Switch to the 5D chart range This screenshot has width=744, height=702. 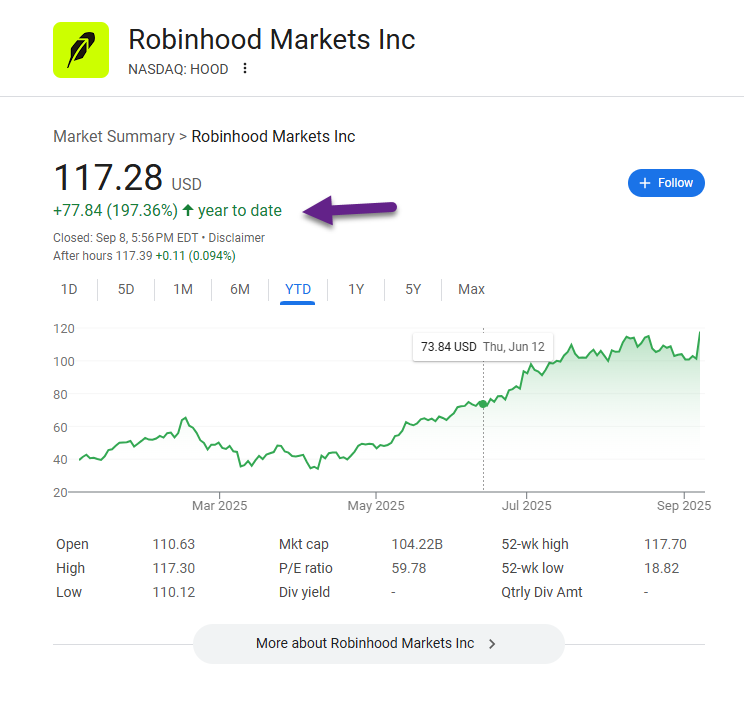126,289
